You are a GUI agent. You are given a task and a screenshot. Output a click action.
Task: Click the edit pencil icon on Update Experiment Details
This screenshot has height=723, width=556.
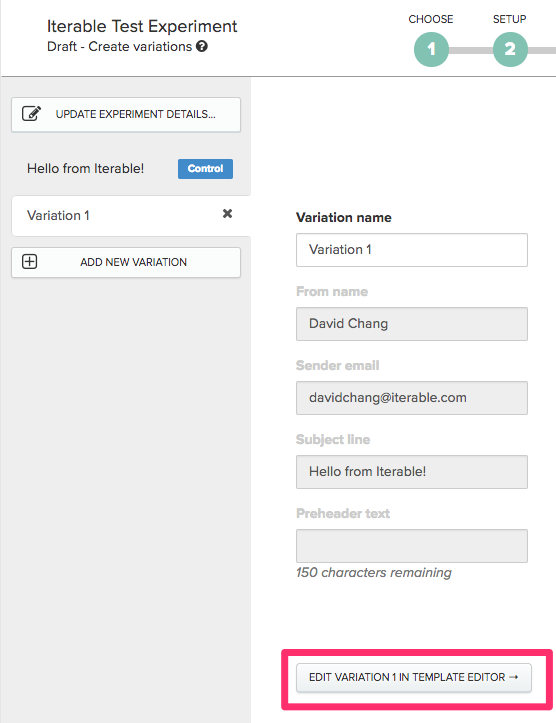coord(32,113)
